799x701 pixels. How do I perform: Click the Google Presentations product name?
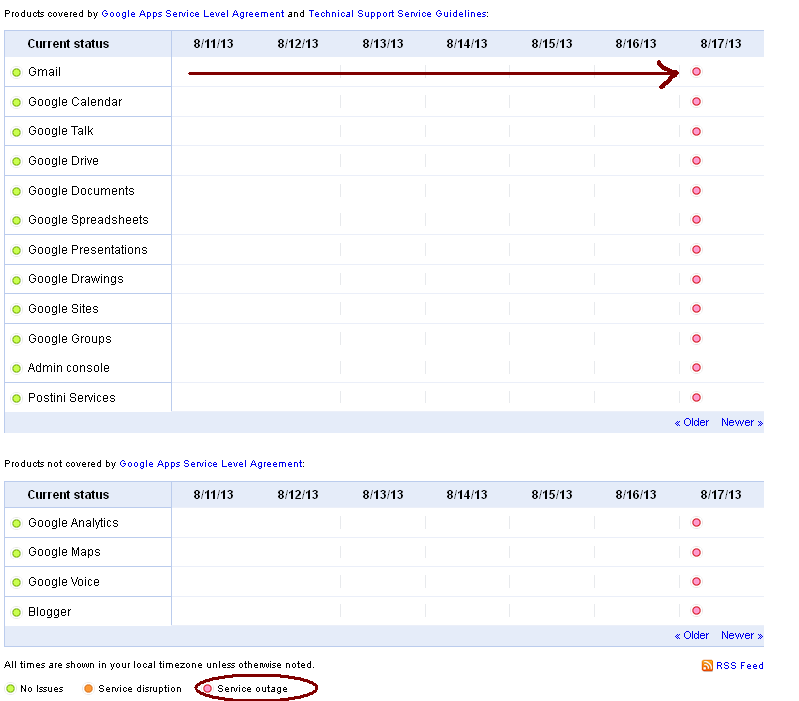pos(88,250)
